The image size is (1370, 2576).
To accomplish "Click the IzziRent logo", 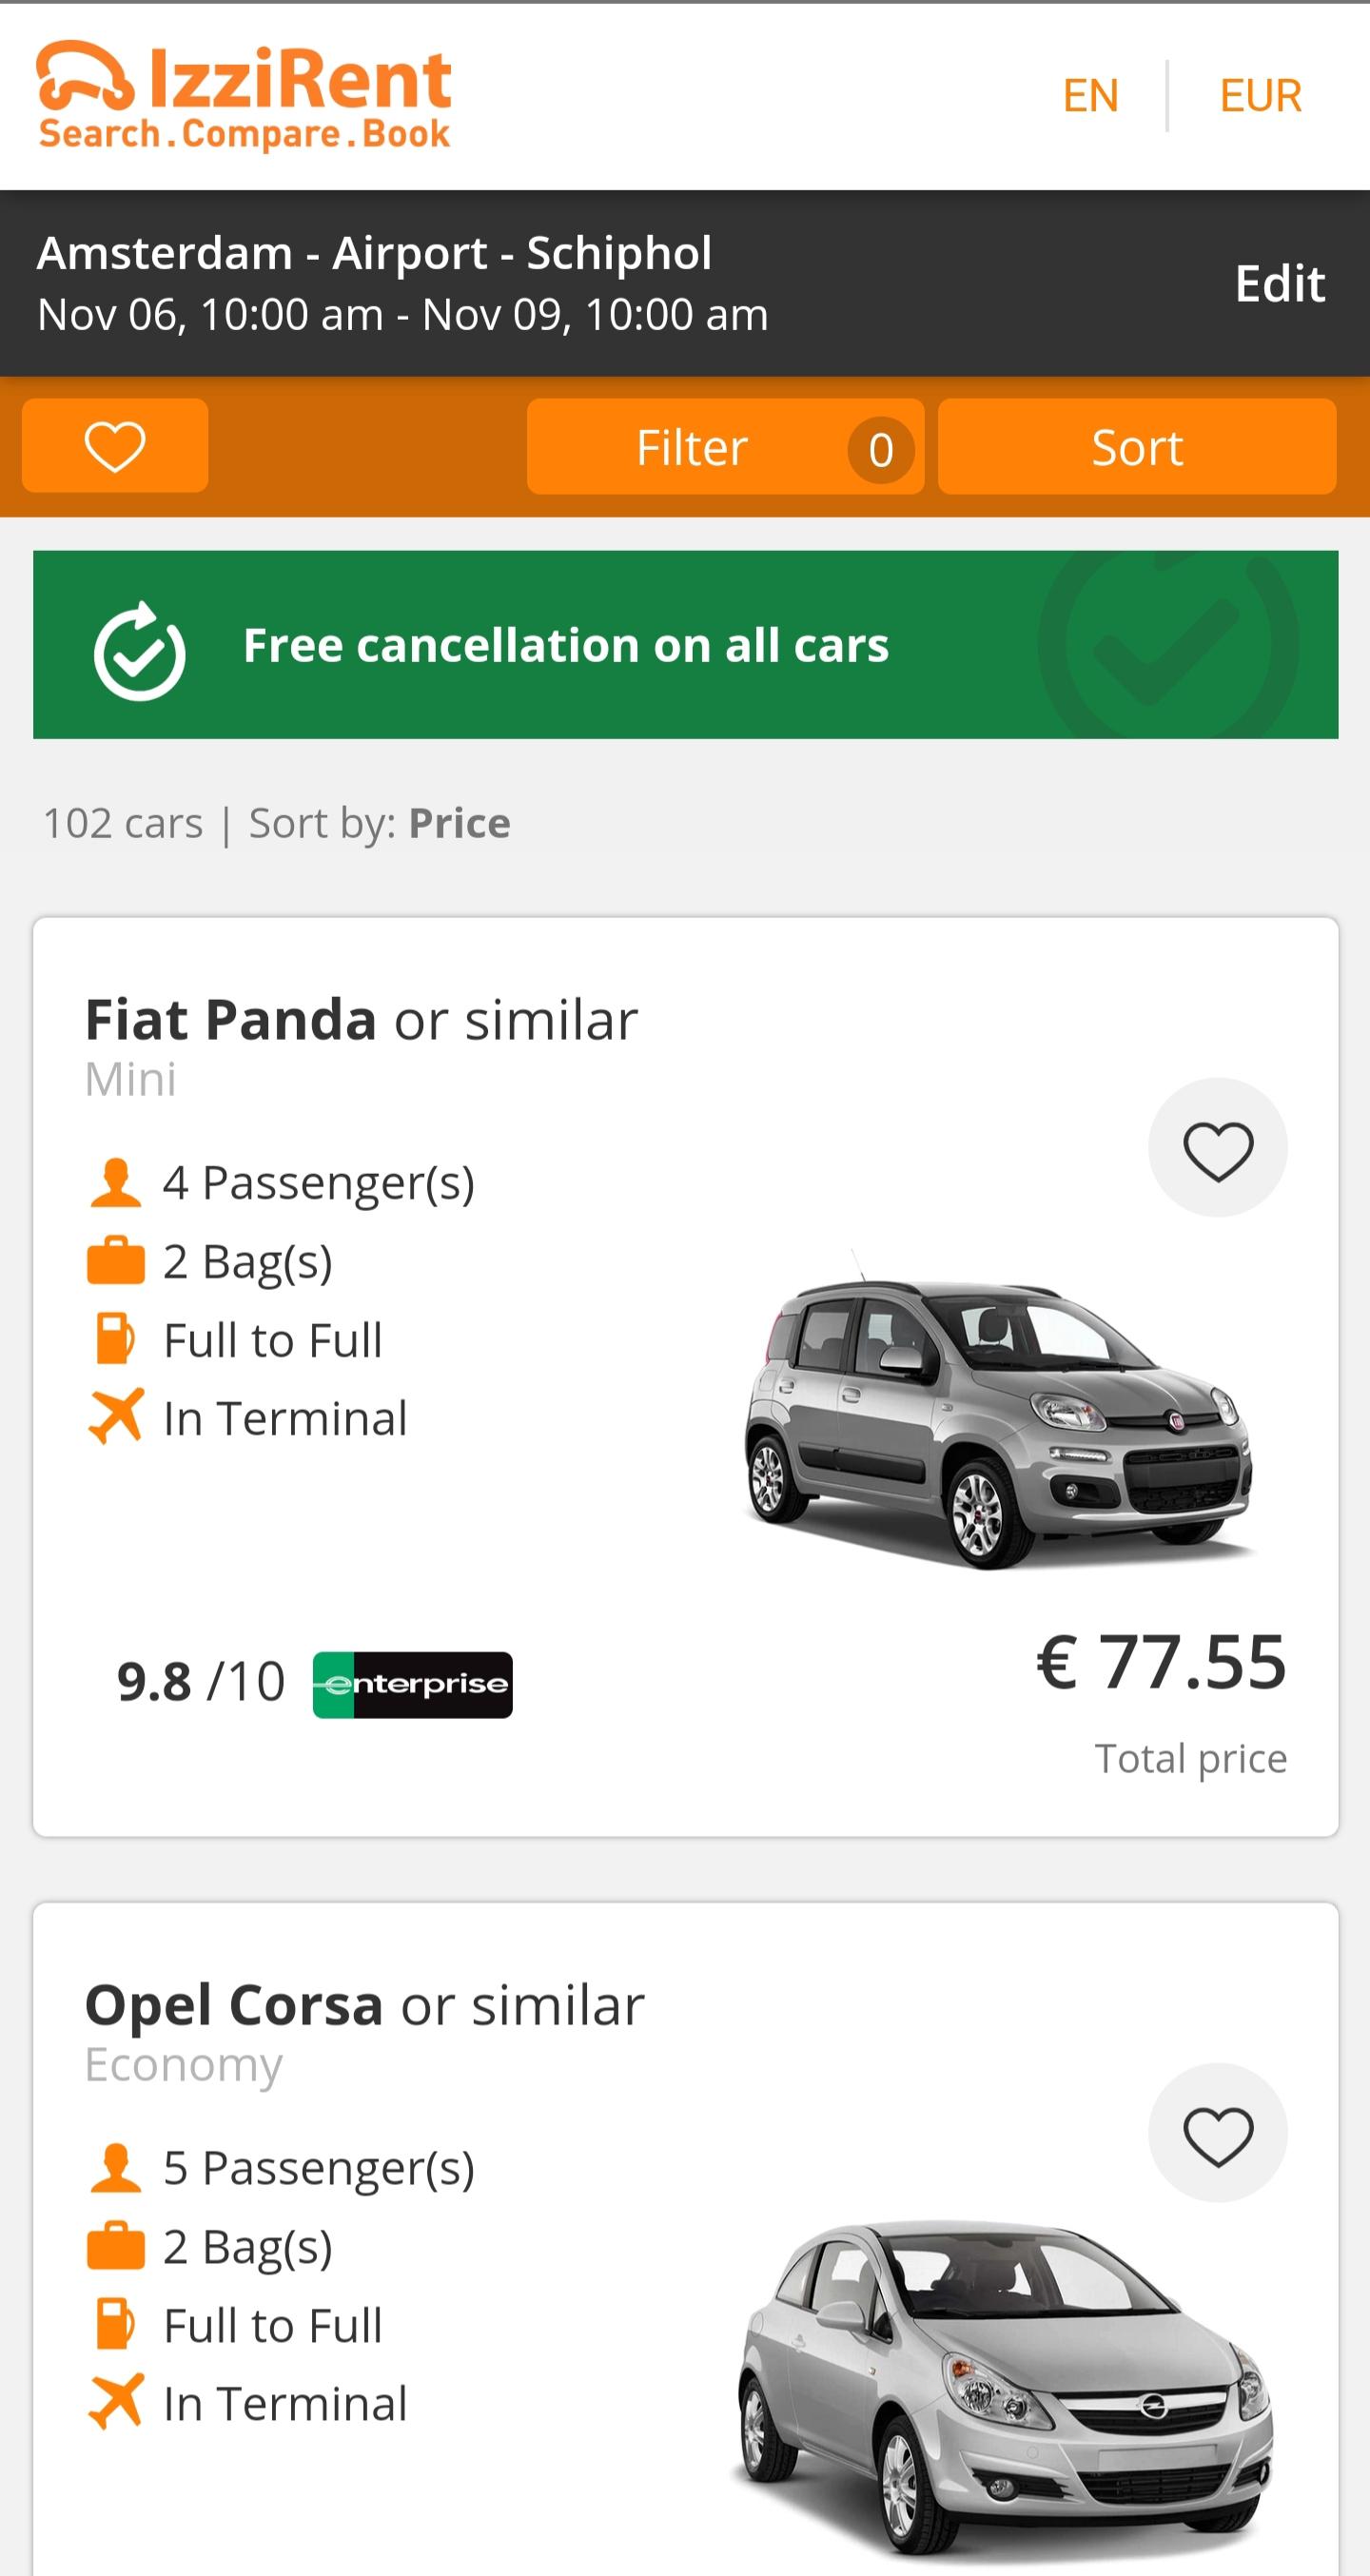I will pos(244,95).
